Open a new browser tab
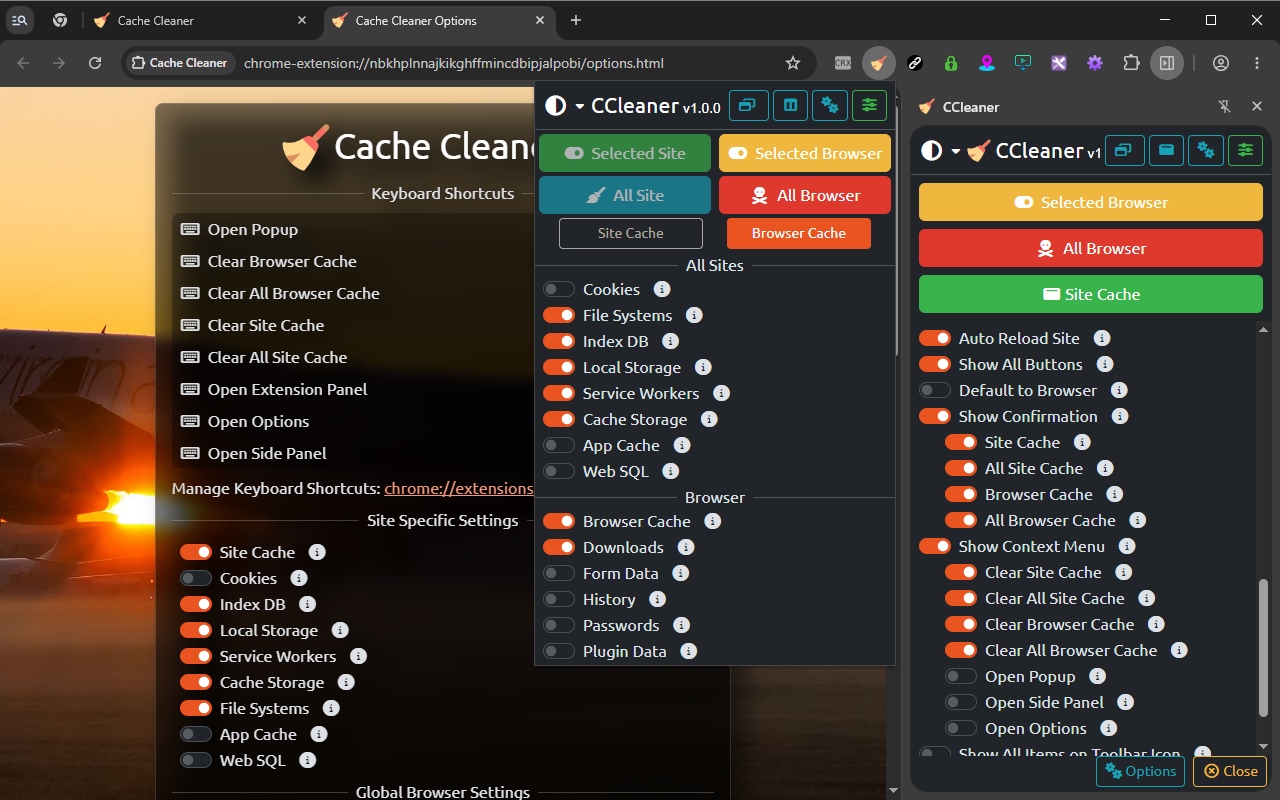1280x800 pixels. click(576, 20)
